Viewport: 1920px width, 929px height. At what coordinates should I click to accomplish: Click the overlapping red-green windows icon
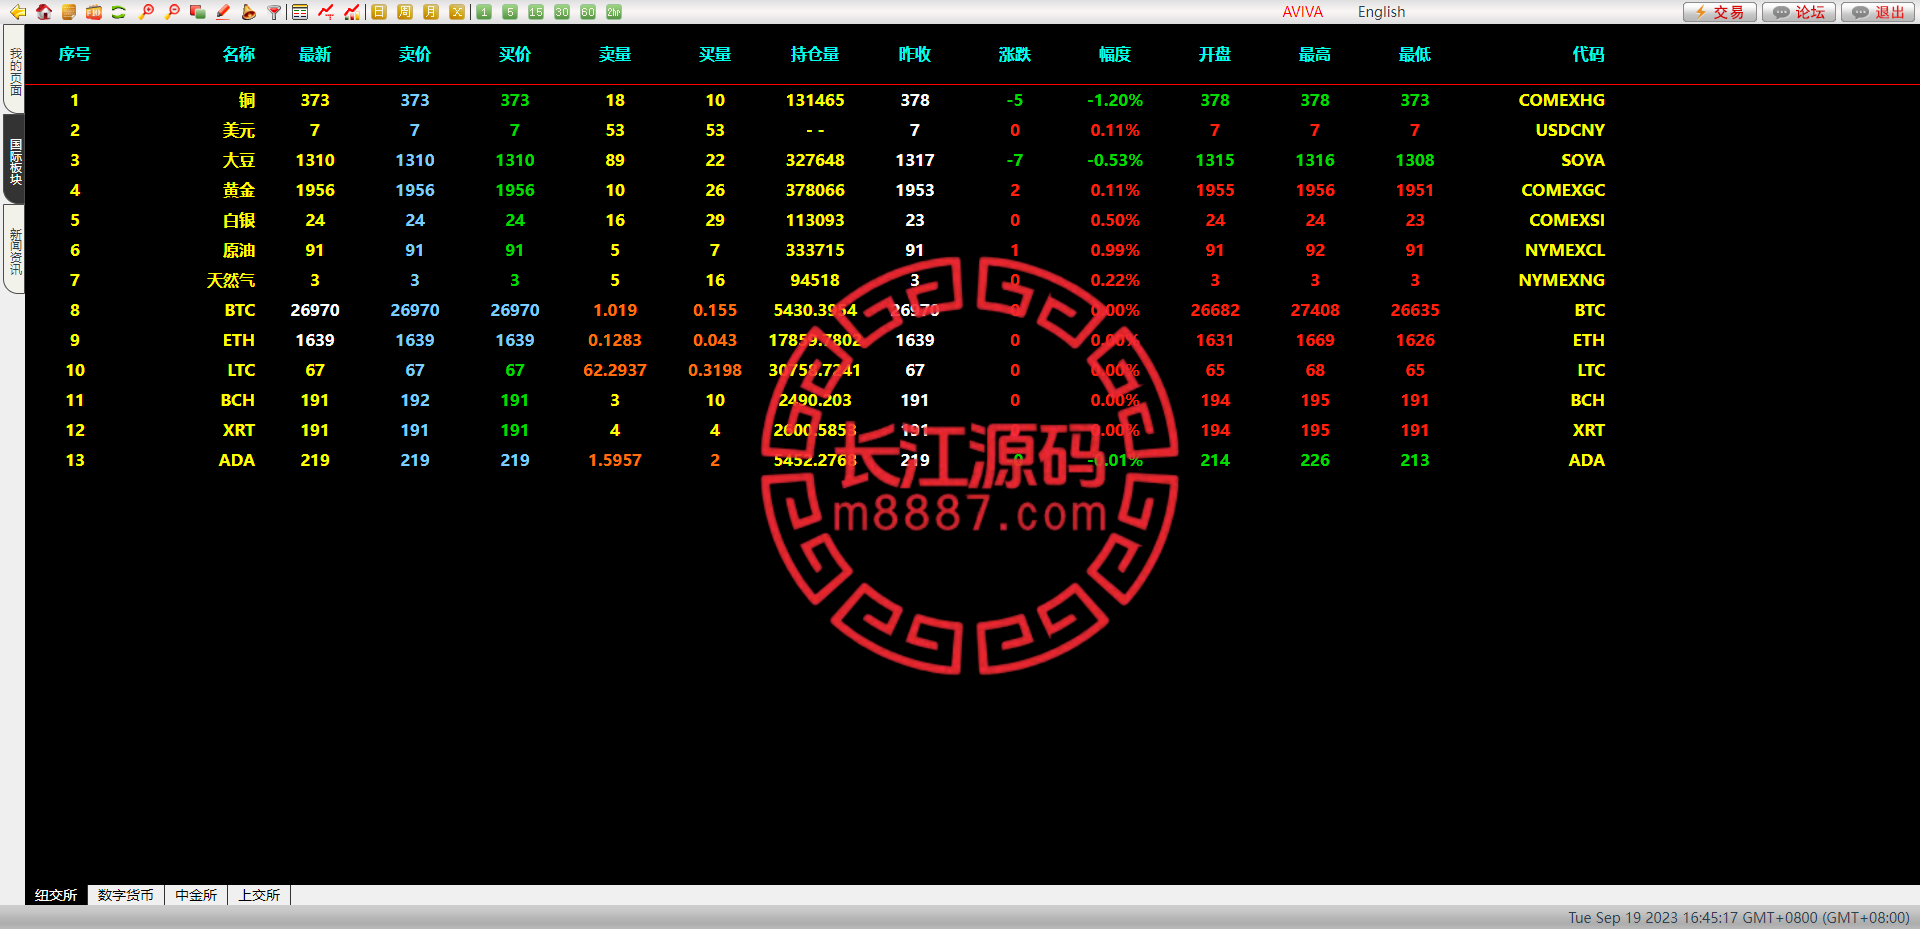click(198, 12)
